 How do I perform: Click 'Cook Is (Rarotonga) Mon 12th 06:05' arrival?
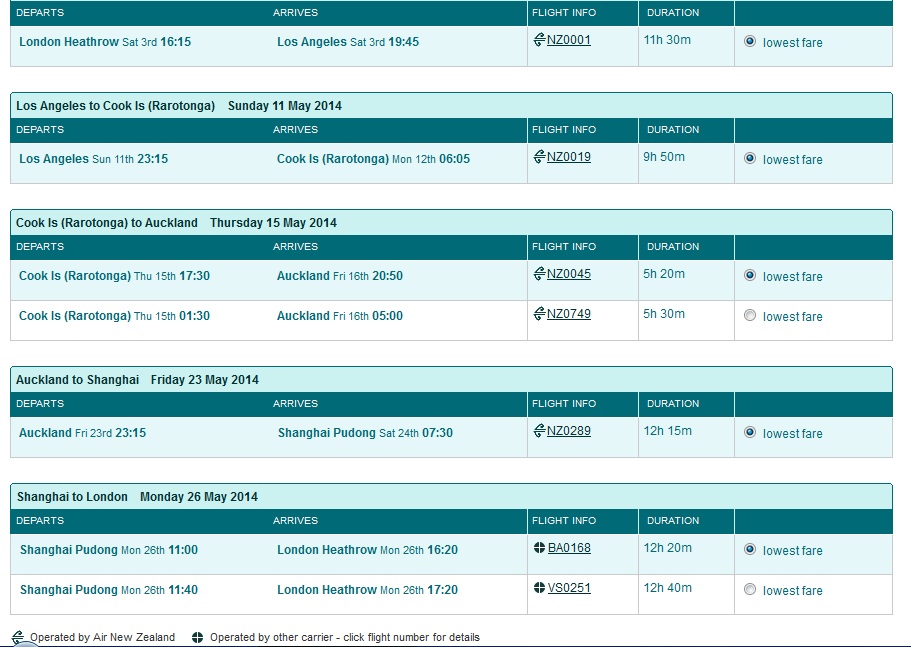pos(374,159)
